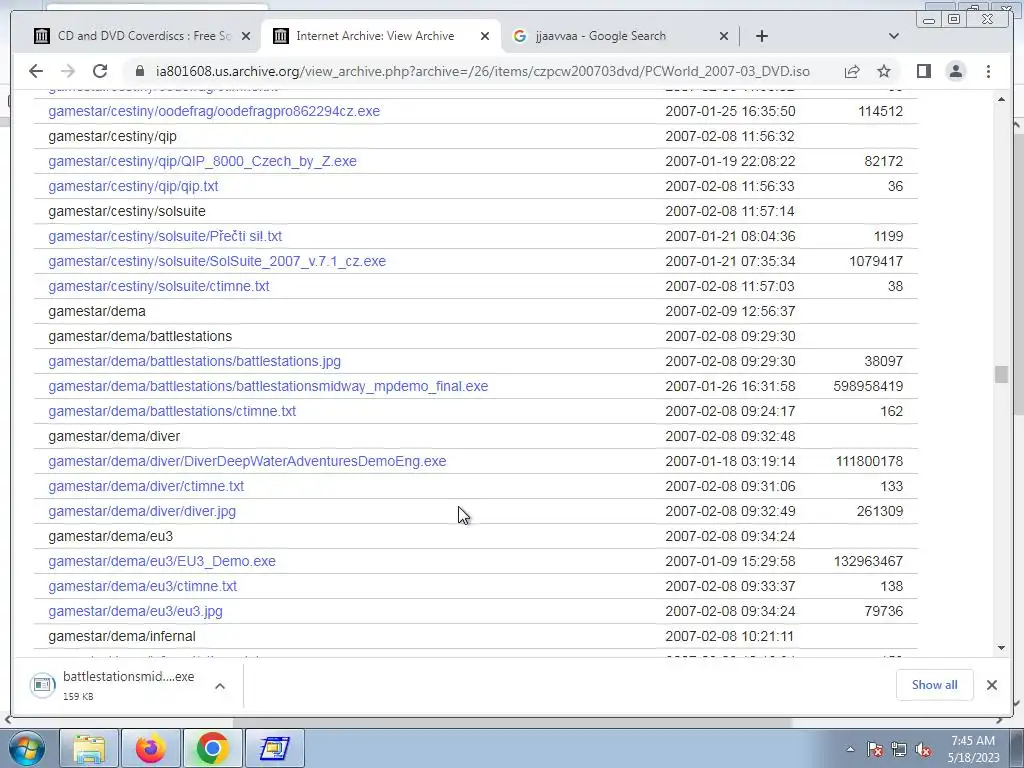
Task: Download EU3_Demo.exe link
Action: click(x=162, y=561)
